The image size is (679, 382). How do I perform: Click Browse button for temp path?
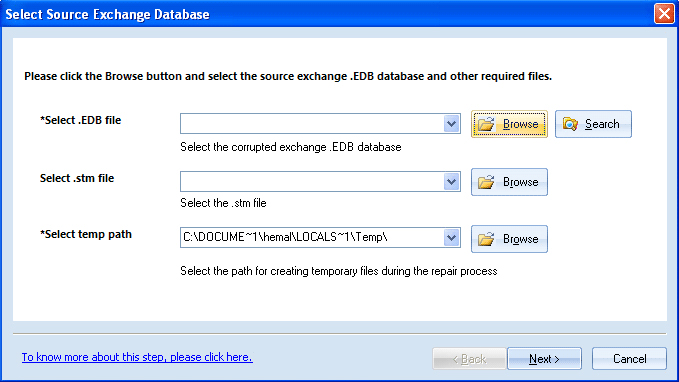pos(509,239)
